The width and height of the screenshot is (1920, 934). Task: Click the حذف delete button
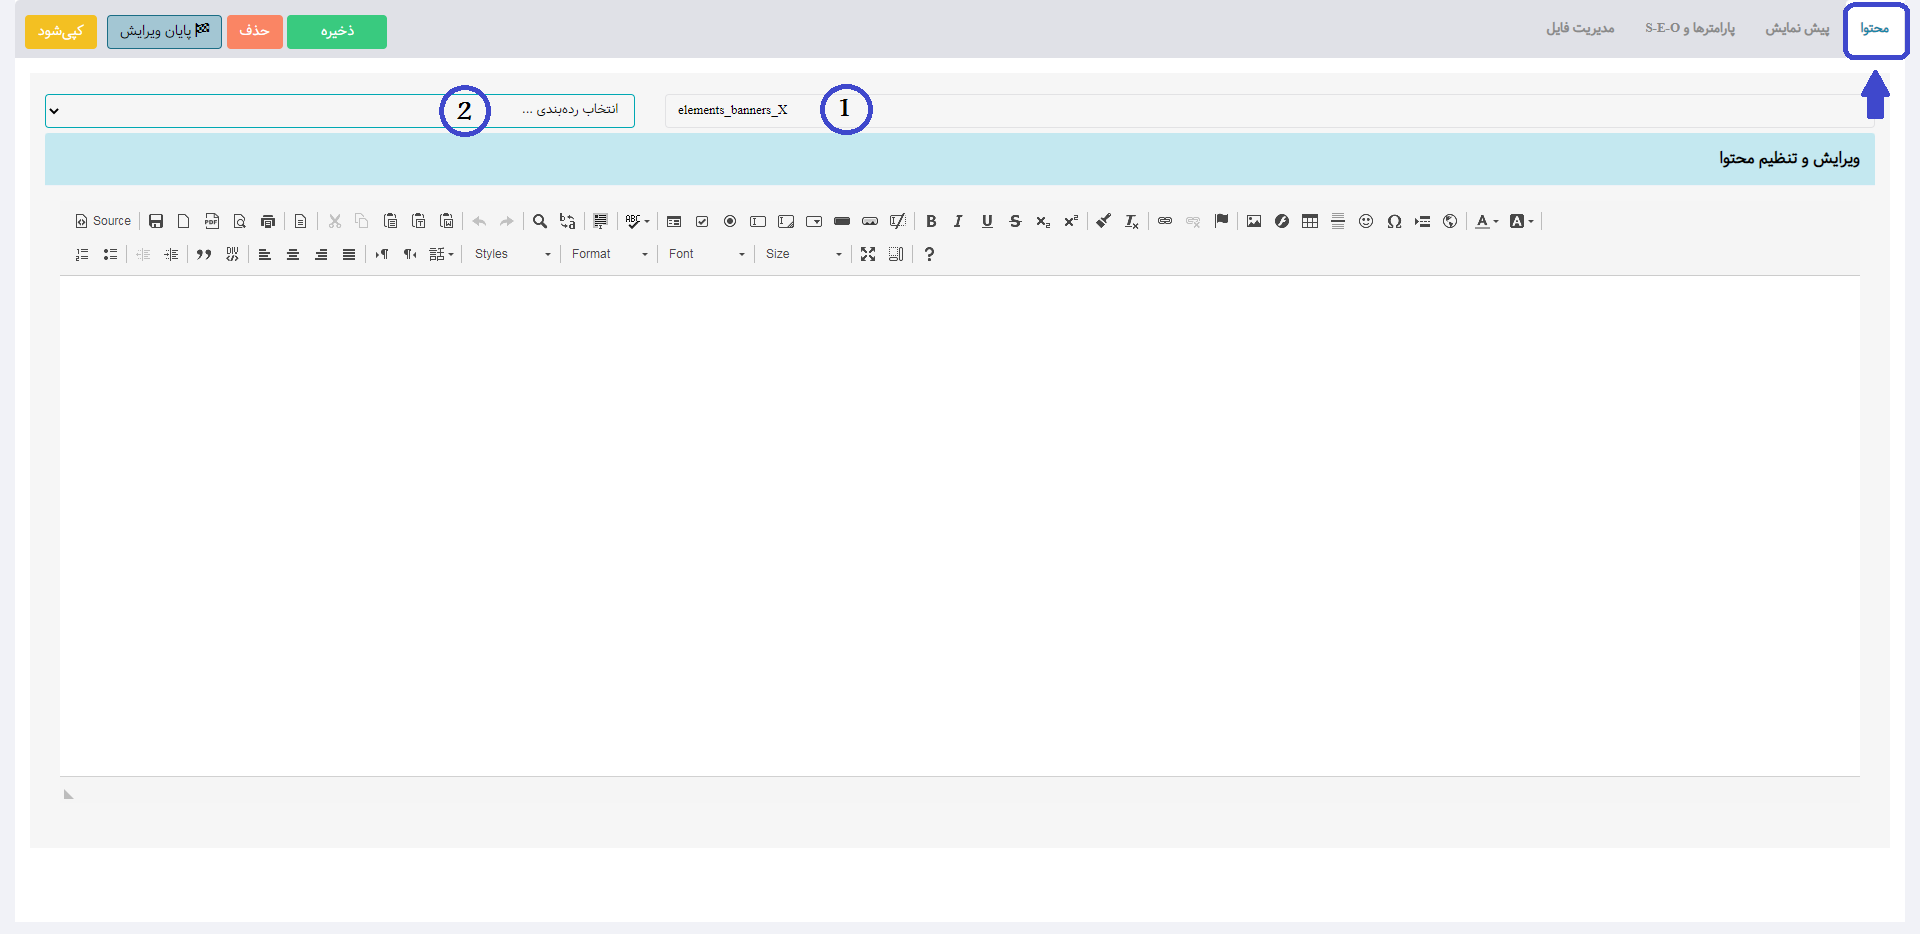[255, 32]
